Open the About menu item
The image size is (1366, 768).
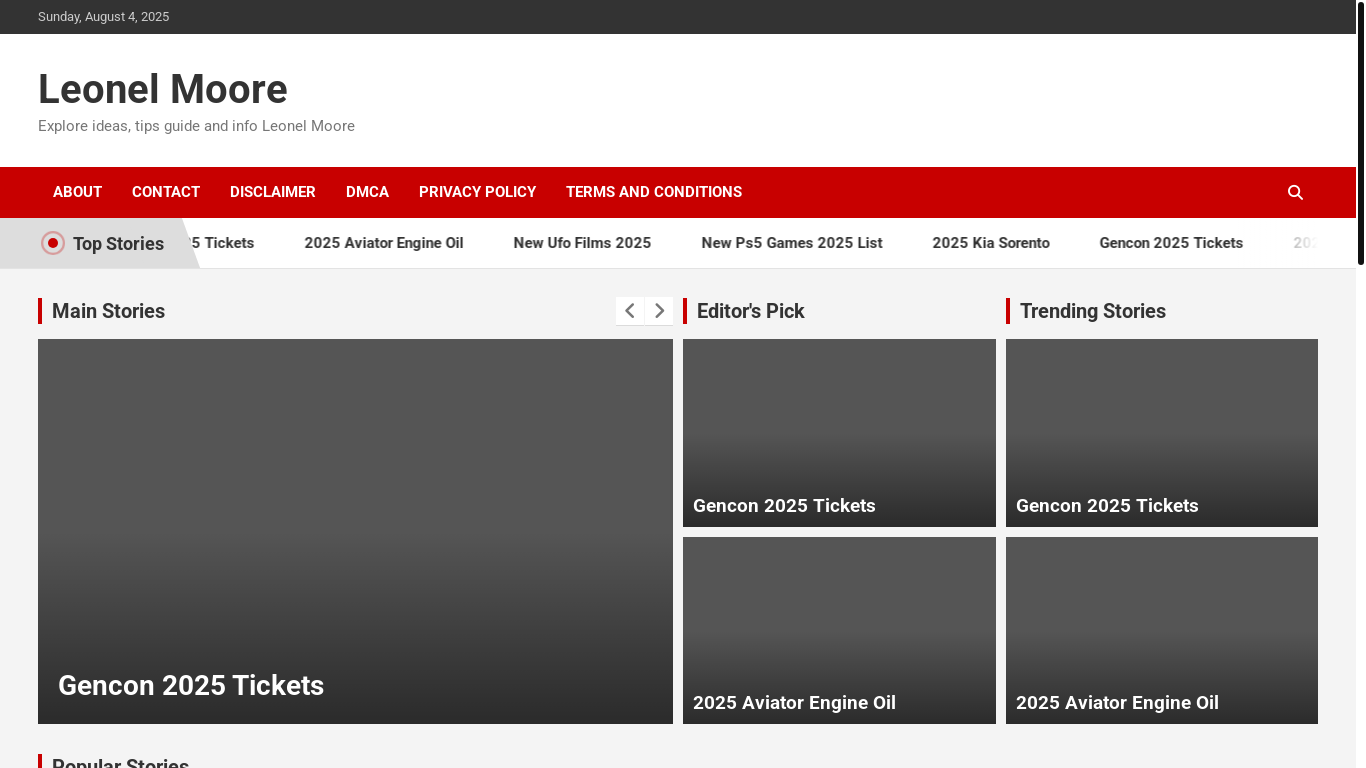[x=77, y=192]
